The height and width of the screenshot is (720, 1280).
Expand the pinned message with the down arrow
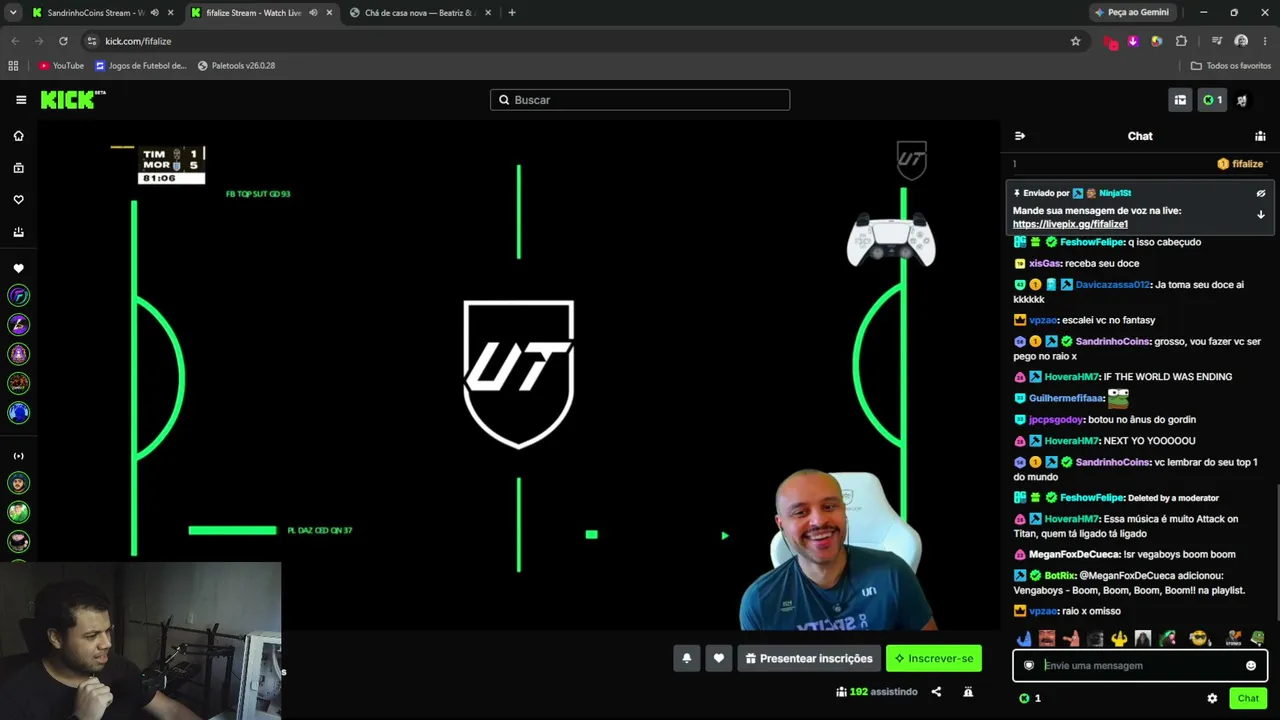coord(1261,214)
